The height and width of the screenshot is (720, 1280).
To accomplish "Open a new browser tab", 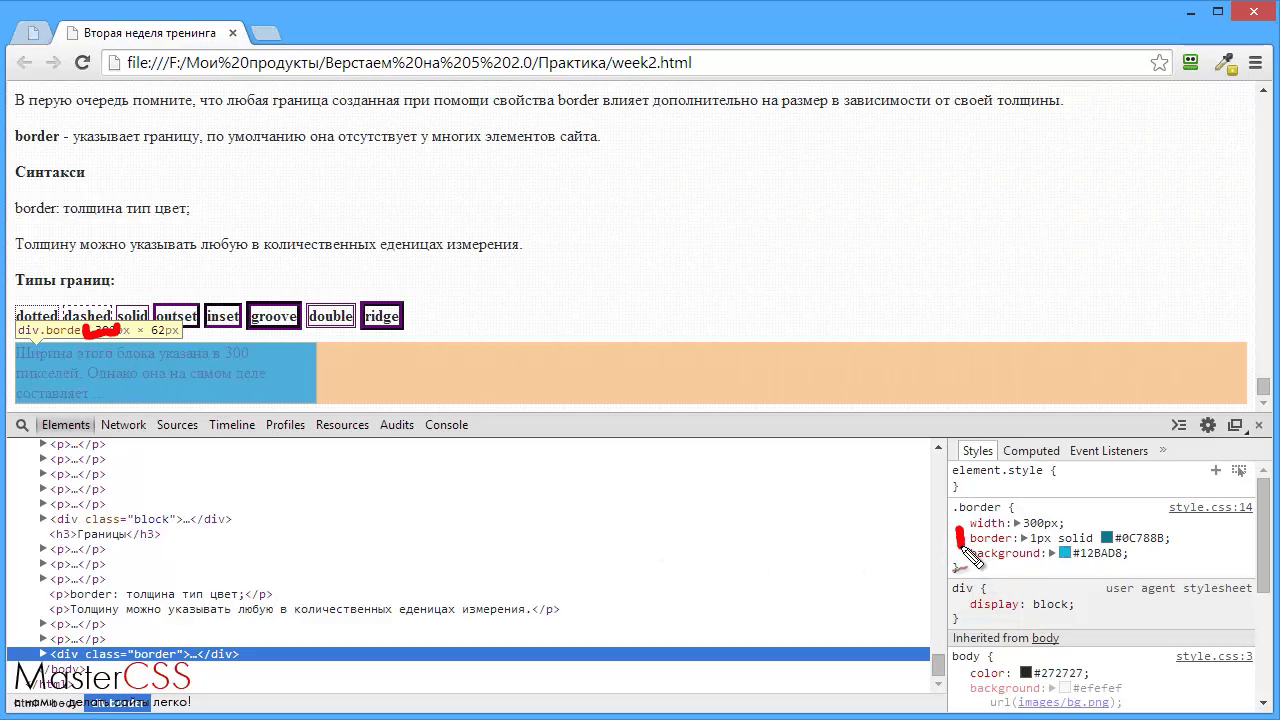I will point(265,33).
